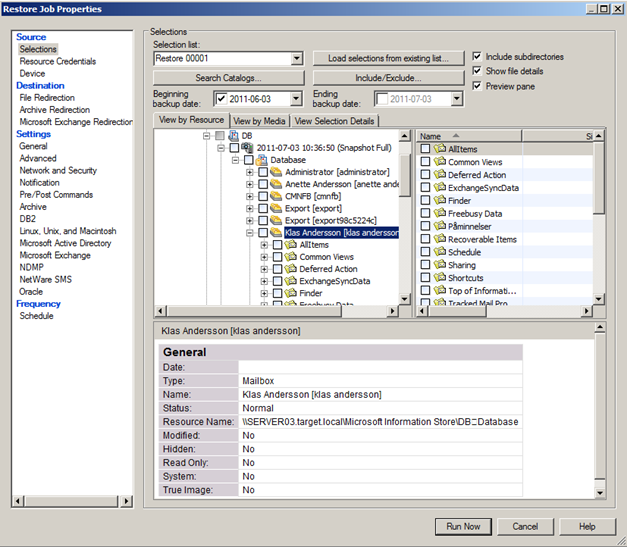Click the Anette Andersson mailbox folder icon
Viewport: 627px width, 547px height.
tap(276, 184)
